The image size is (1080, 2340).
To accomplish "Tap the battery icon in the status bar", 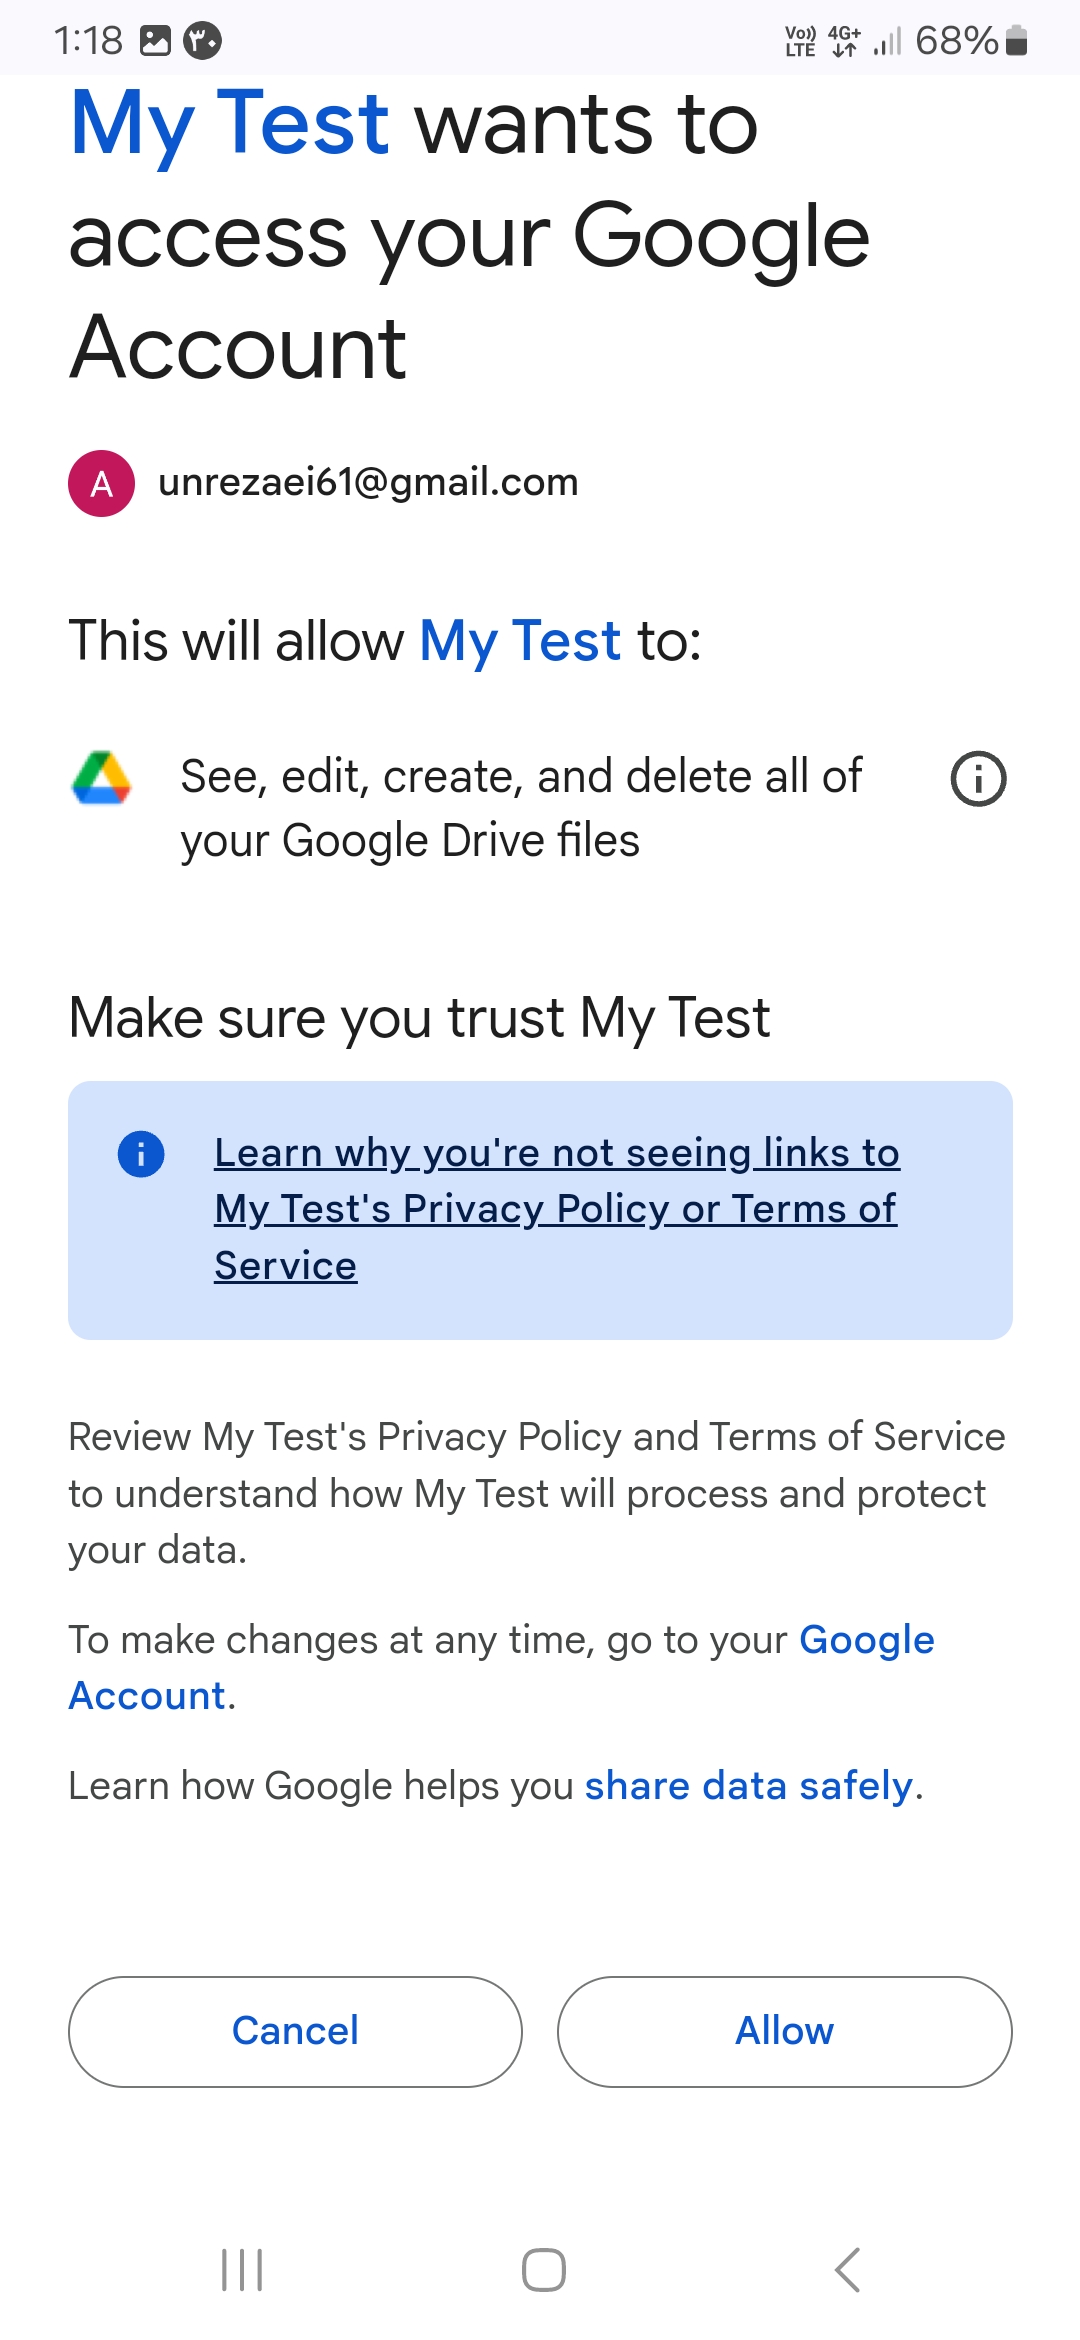I will coord(1016,41).
